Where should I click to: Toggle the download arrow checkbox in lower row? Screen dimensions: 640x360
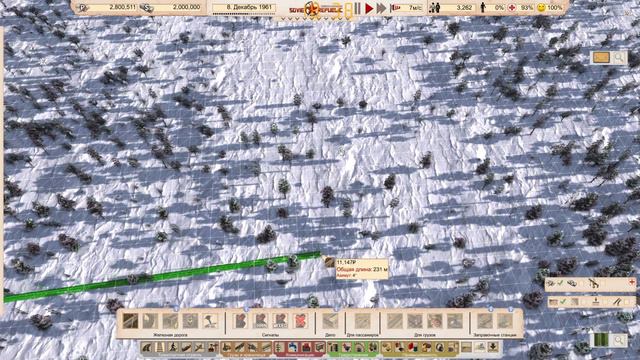pos(605,302)
